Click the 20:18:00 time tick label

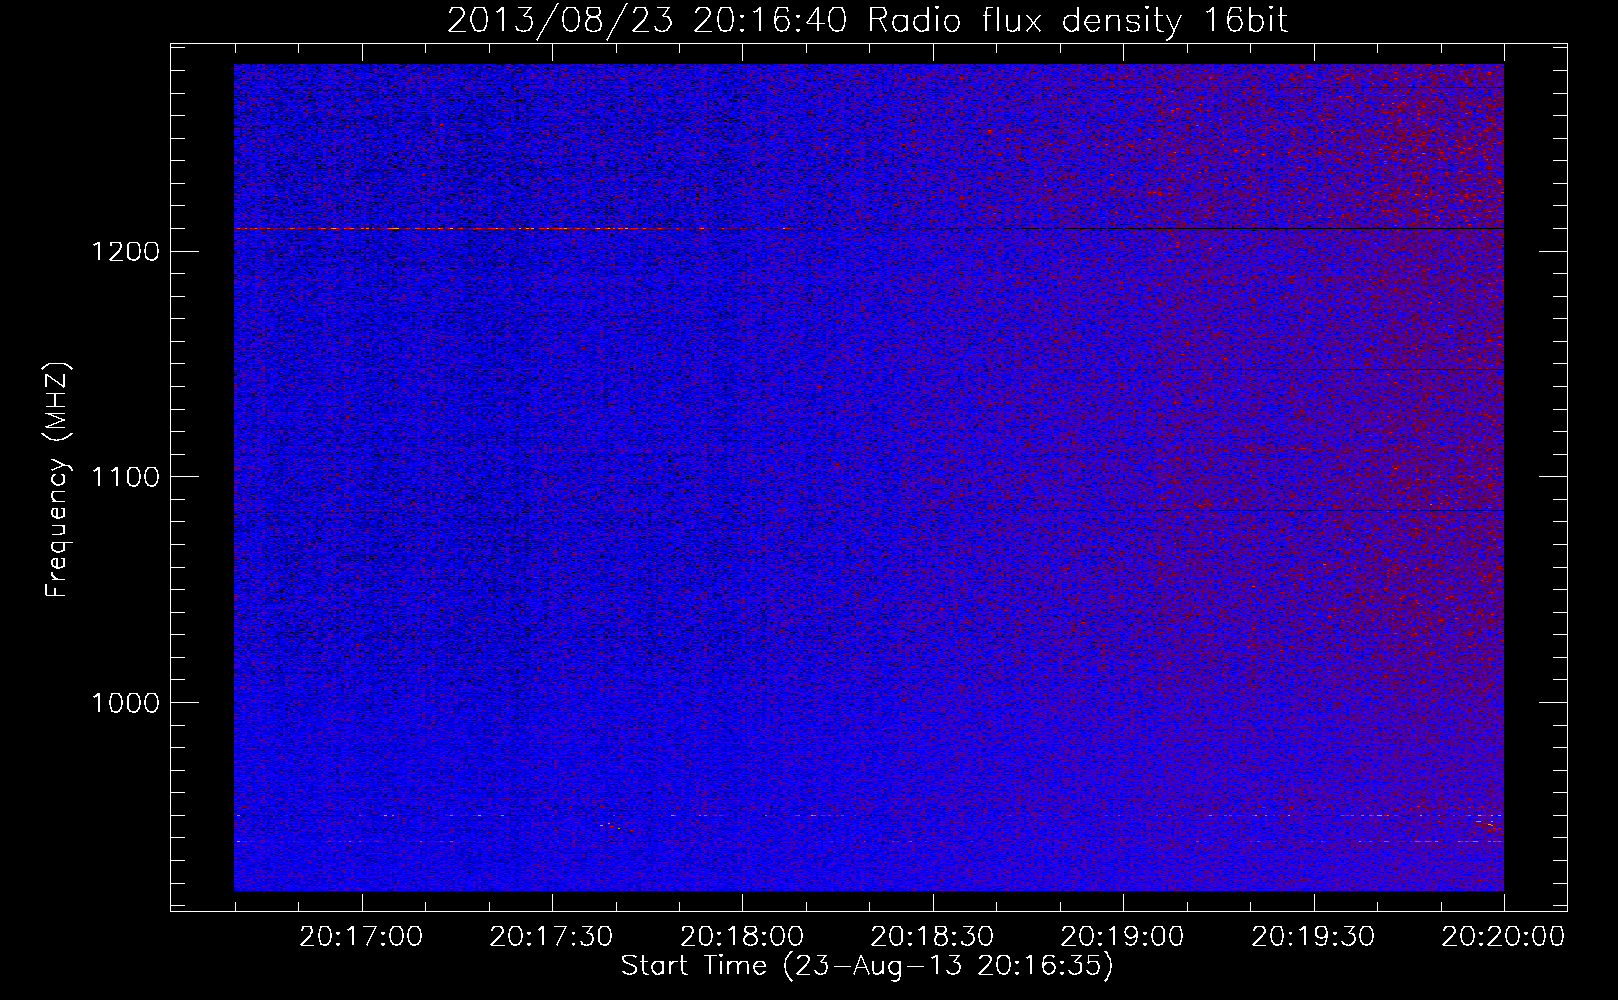click(x=742, y=937)
